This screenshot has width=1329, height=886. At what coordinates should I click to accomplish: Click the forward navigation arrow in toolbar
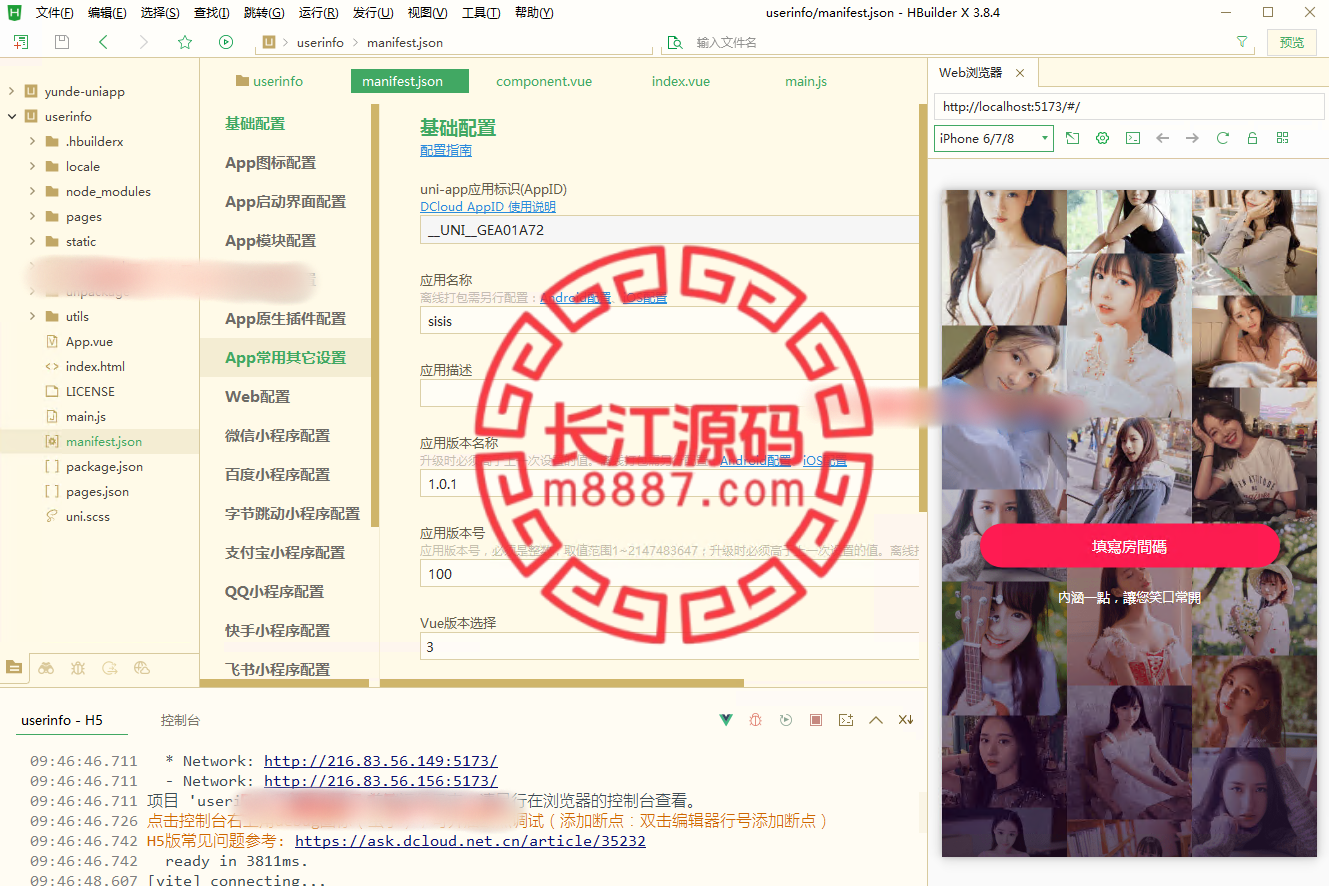click(144, 42)
